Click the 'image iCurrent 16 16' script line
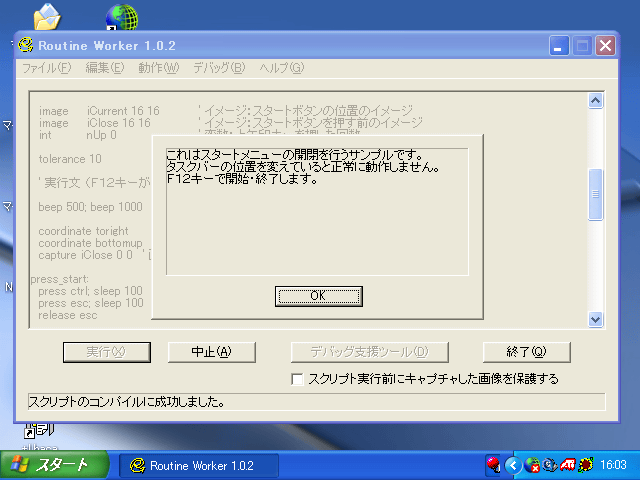This screenshot has width=640, height=480. (x=99, y=111)
